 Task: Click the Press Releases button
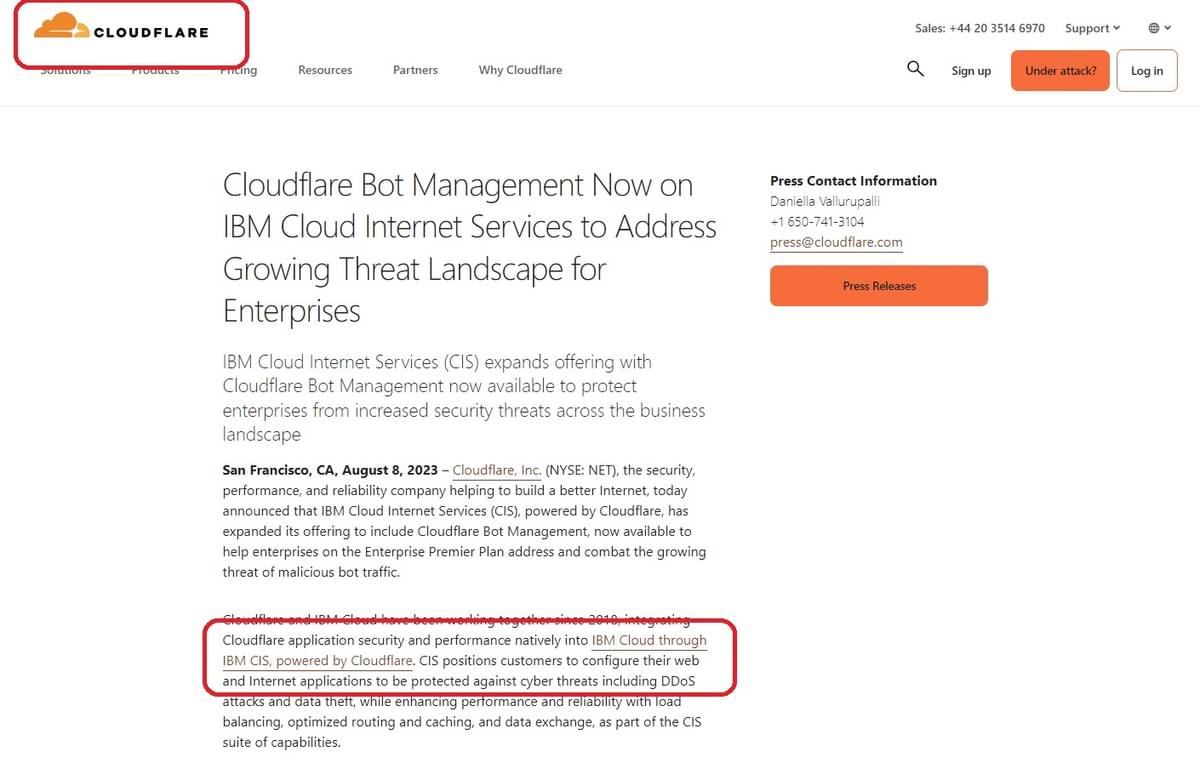tap(879, 286)
